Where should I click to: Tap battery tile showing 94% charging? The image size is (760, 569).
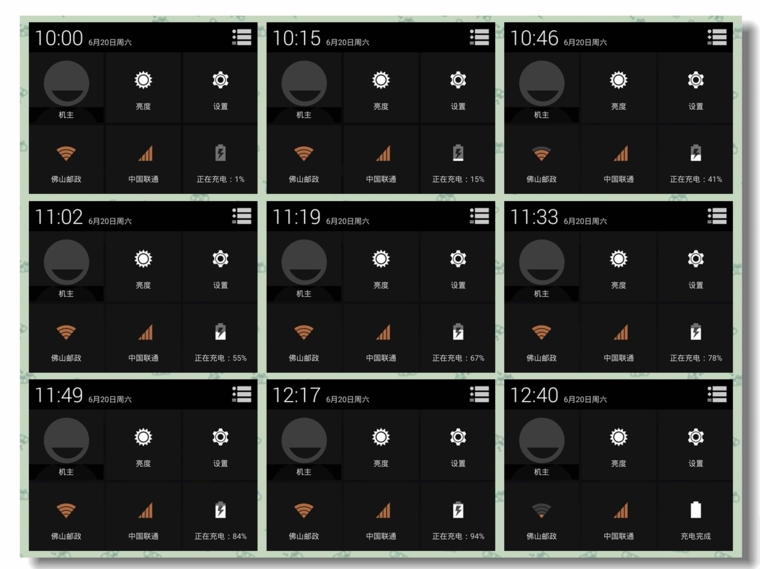[x=458, y=516]
